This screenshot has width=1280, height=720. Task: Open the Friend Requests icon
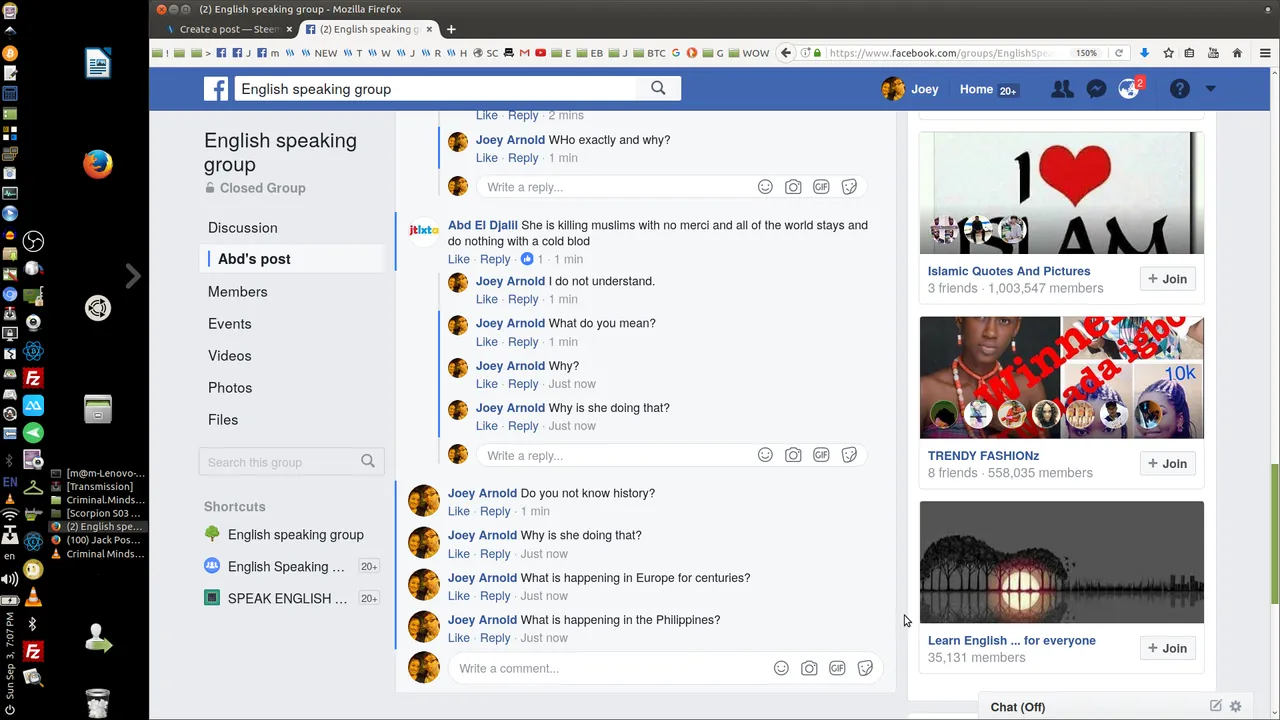[1062, 89]
